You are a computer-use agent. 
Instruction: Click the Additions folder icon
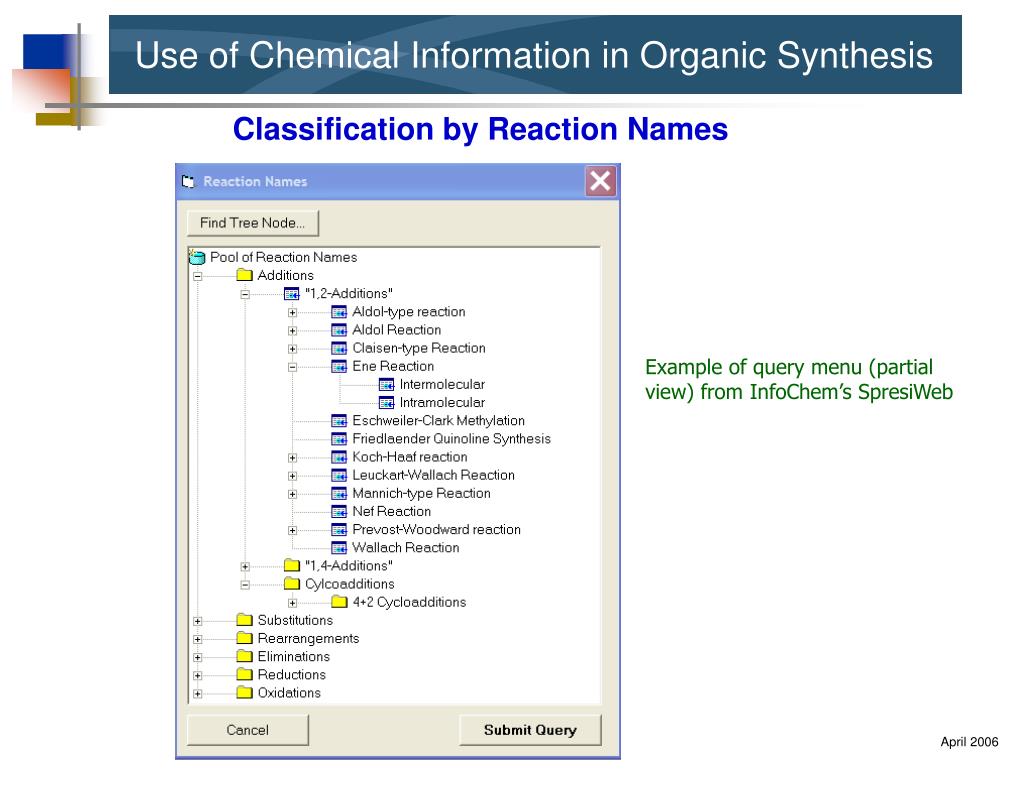tap(244, 275)
